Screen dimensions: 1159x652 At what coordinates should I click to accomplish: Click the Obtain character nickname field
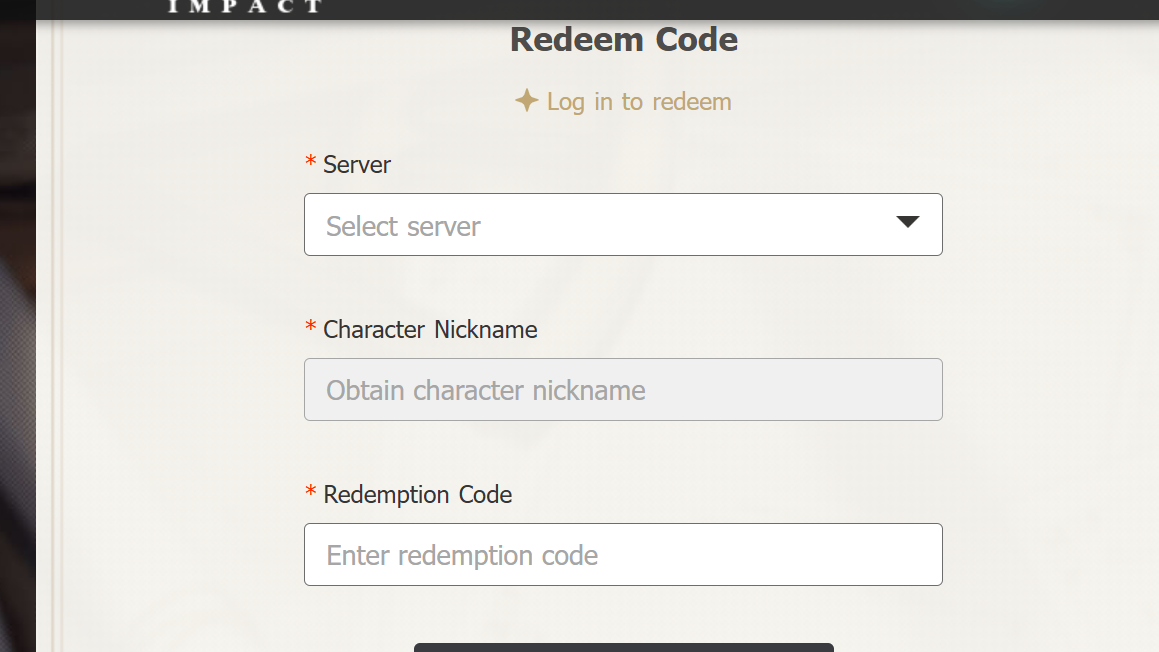[x=622, y=390]
